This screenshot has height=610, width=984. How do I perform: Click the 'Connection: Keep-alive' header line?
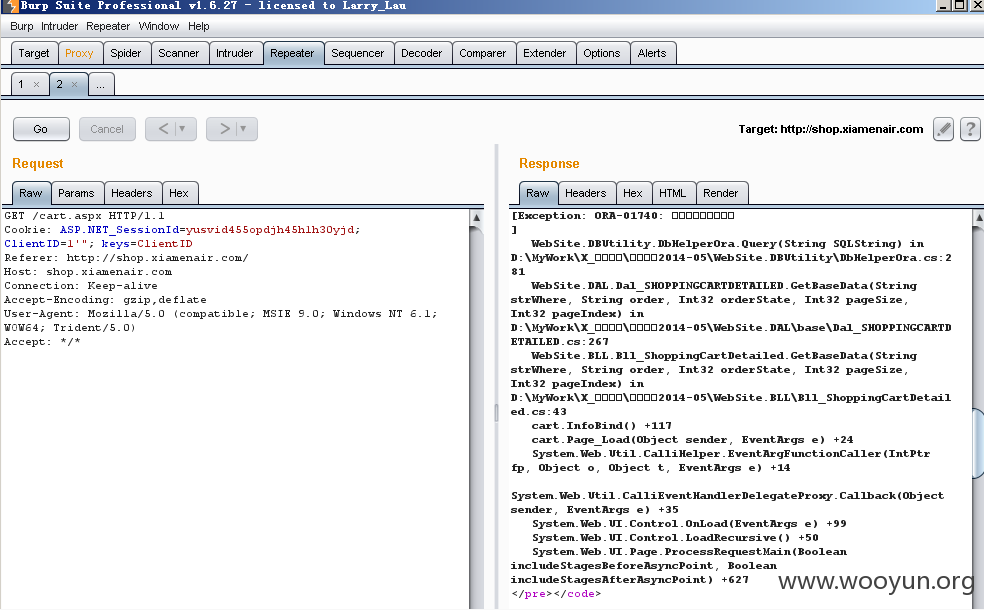(80, 286)
